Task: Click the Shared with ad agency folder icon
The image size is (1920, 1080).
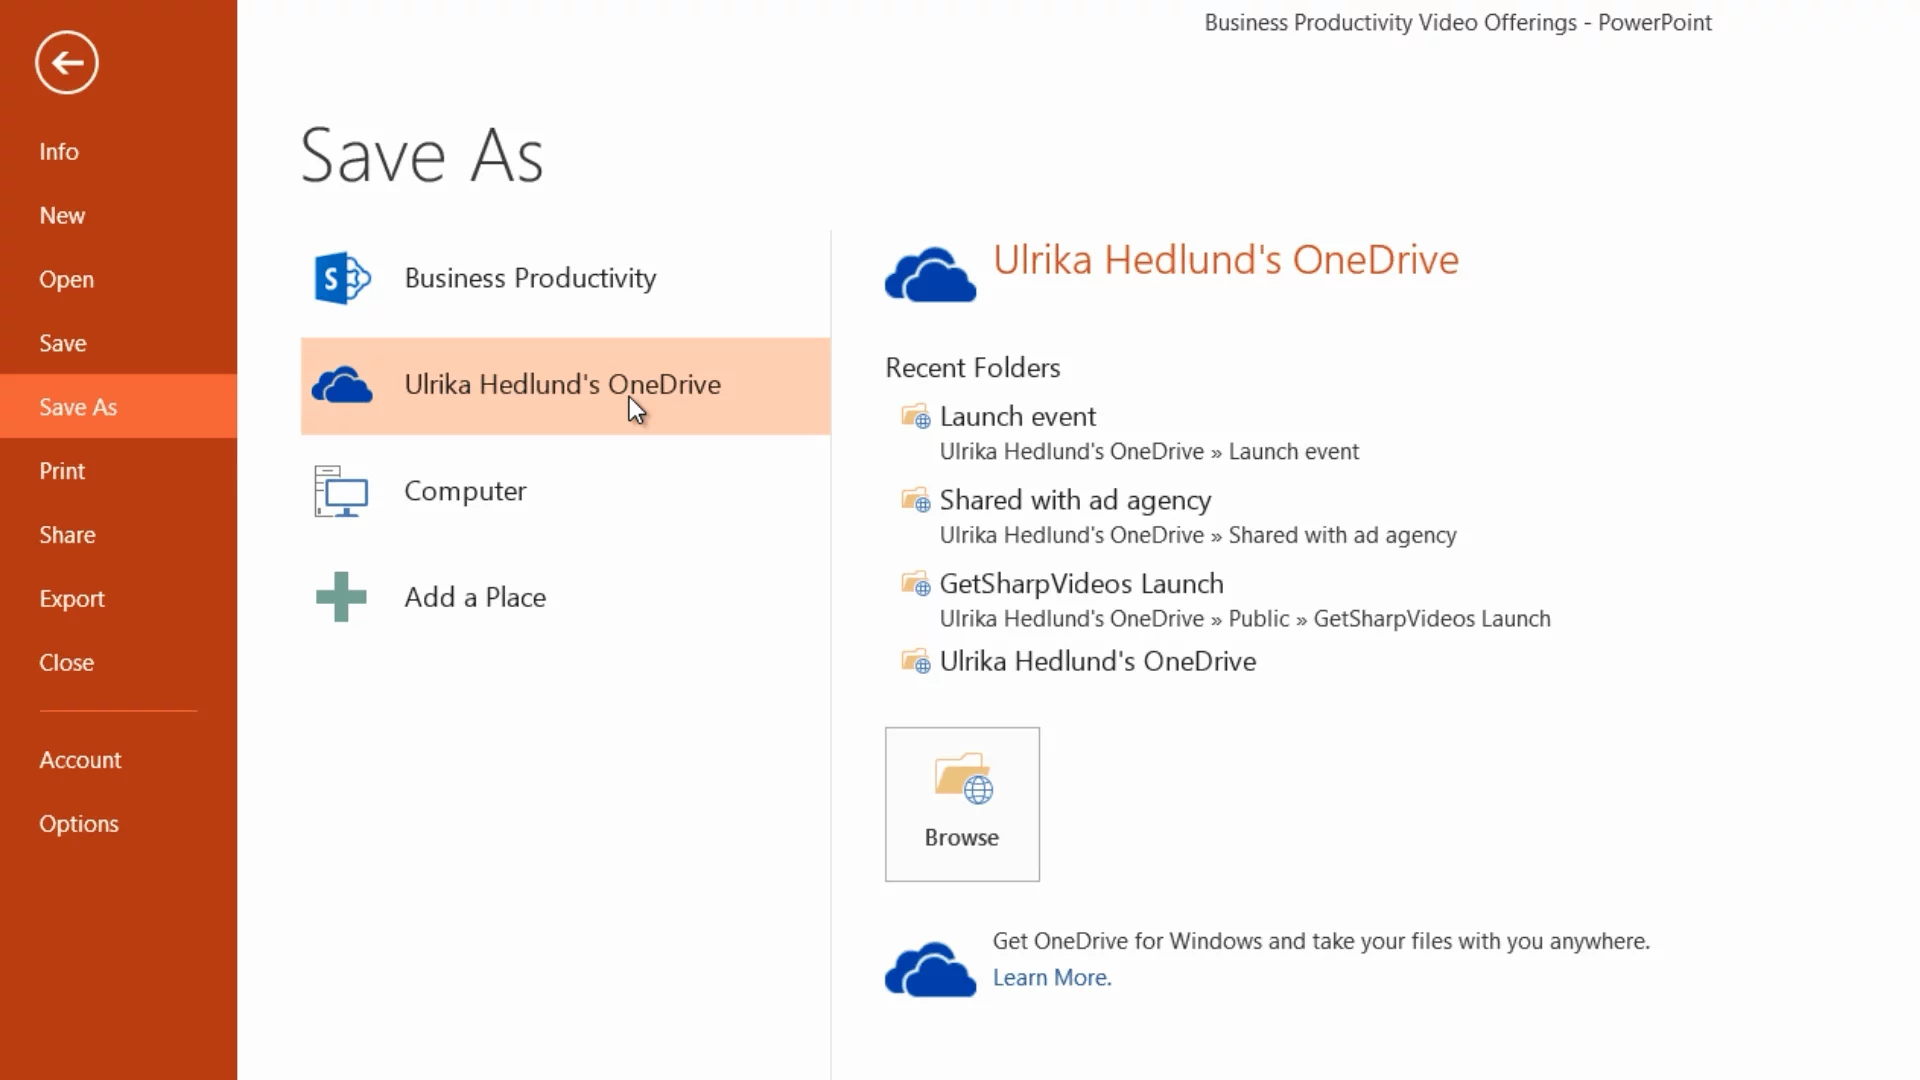Action: [915, 500]
